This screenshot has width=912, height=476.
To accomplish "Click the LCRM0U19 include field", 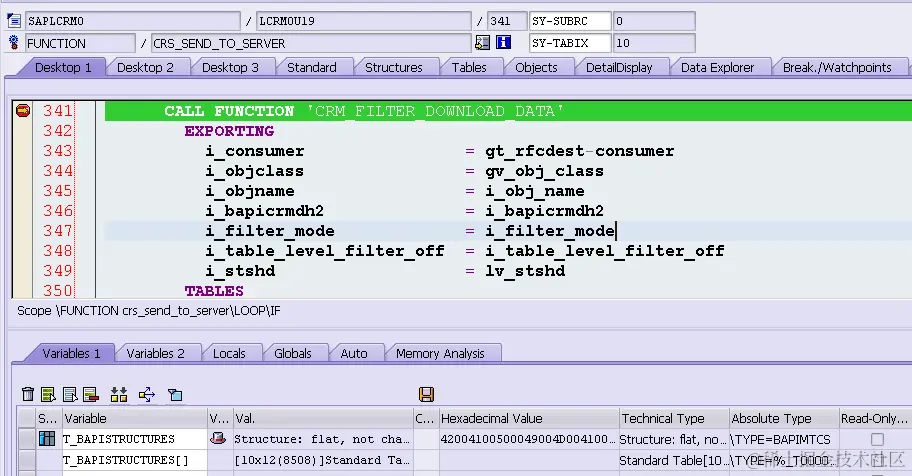I will pos(364,21).
